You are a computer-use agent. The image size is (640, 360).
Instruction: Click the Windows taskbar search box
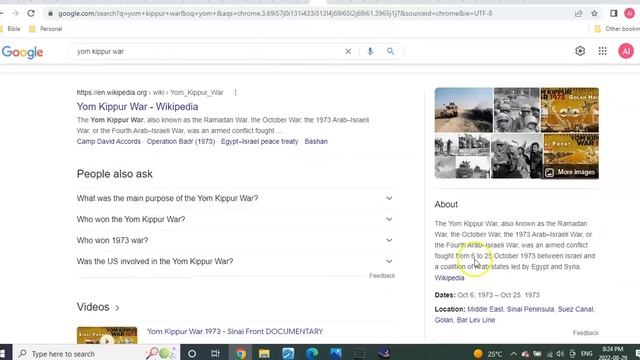[x=97, y=353]
